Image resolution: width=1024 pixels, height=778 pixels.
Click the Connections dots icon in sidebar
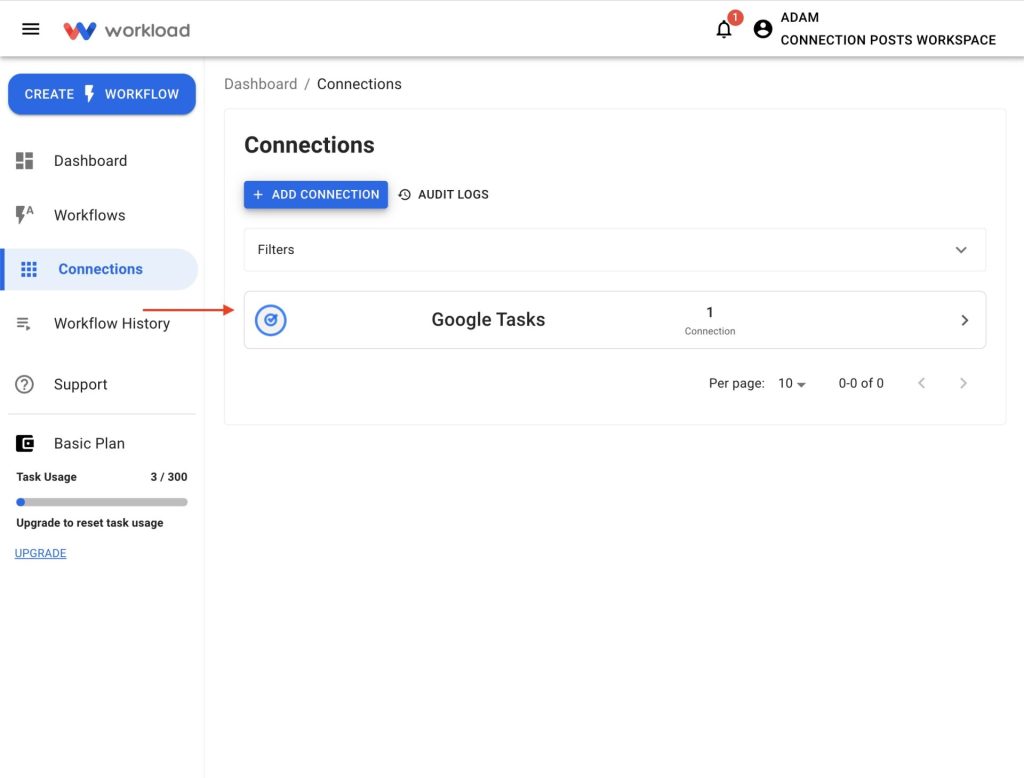point(29,269)
